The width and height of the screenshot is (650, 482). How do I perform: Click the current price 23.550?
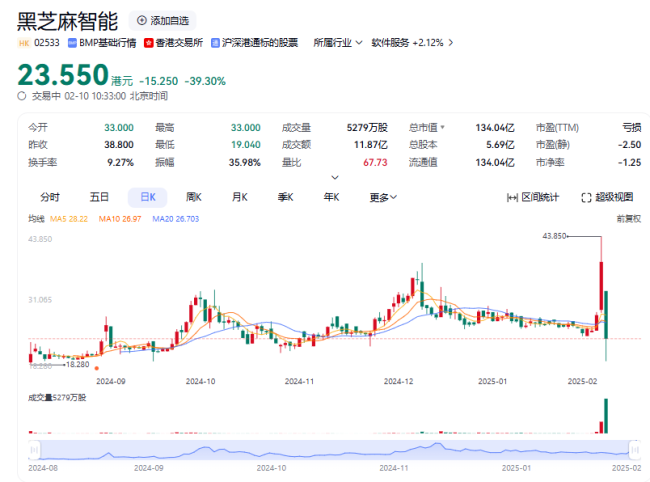[x=63, y=75]
